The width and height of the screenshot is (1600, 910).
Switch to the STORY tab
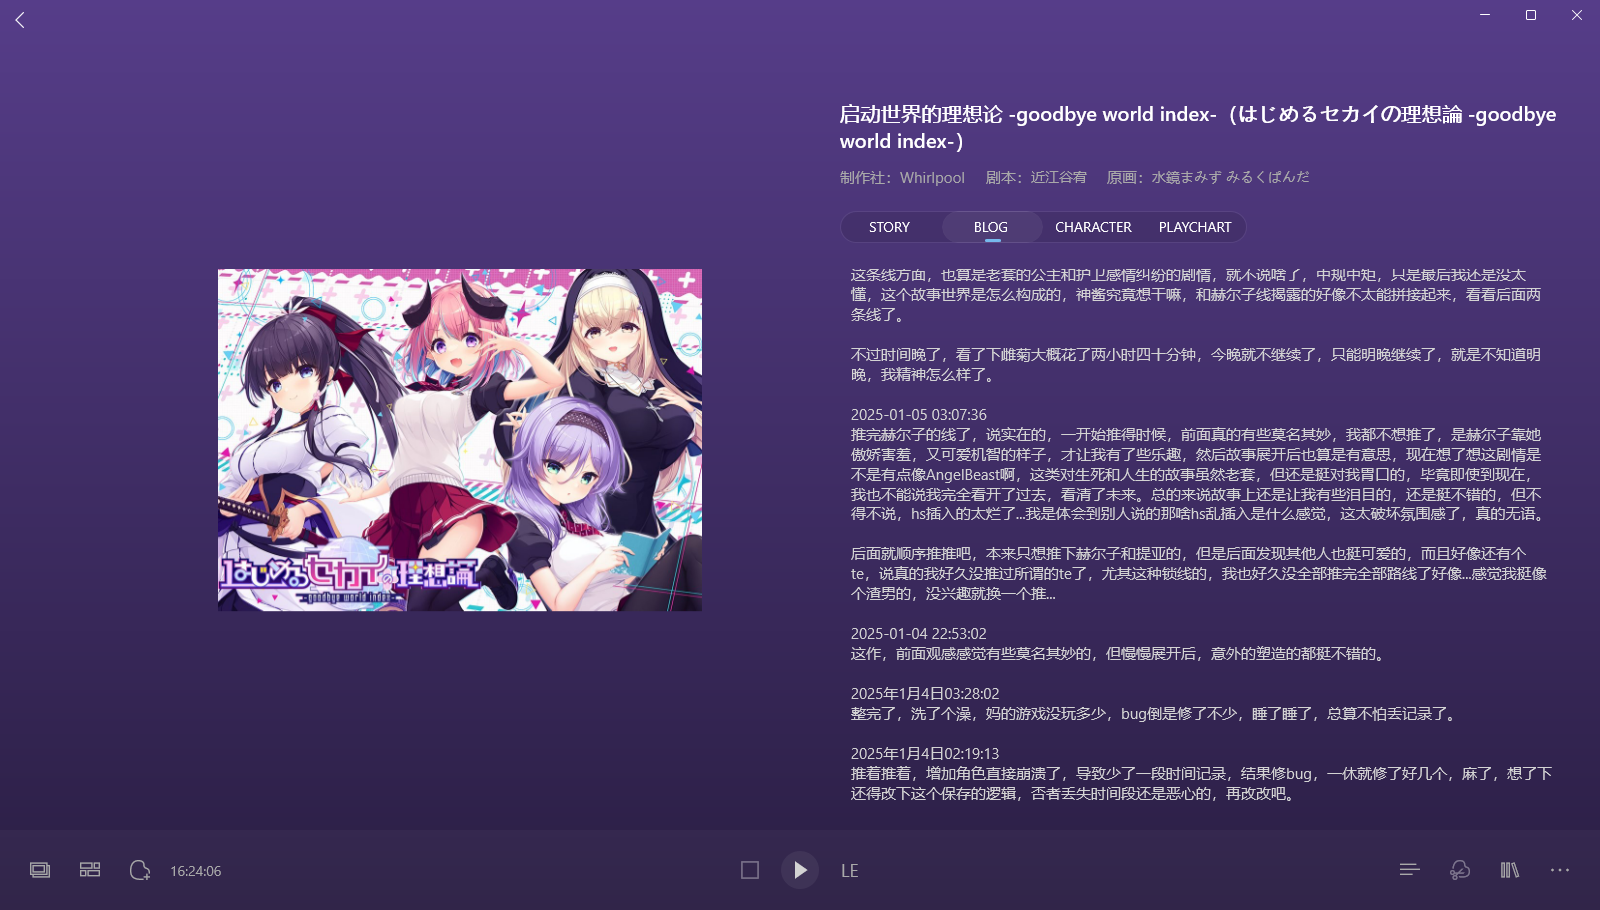pyautogui.click(x=889, y=227)
